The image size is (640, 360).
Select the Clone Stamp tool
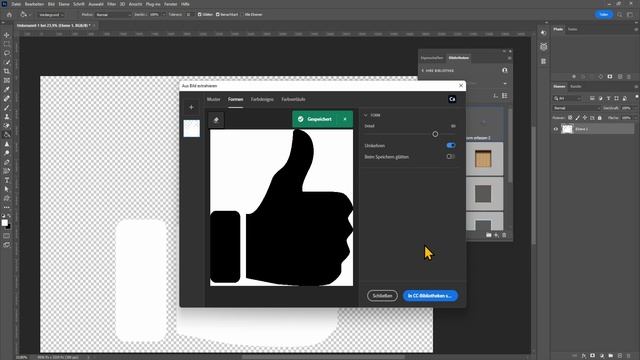tap(7, 117)
